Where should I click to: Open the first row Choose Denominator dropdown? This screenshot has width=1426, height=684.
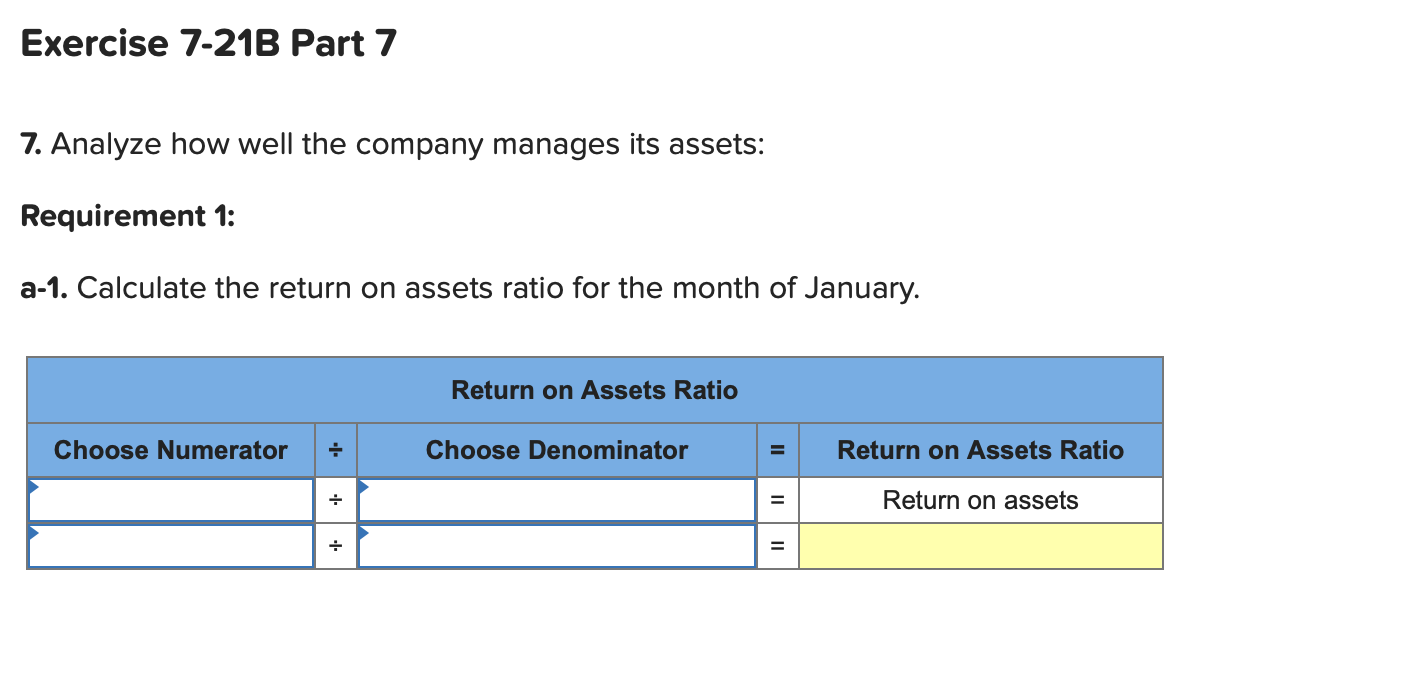557,500
